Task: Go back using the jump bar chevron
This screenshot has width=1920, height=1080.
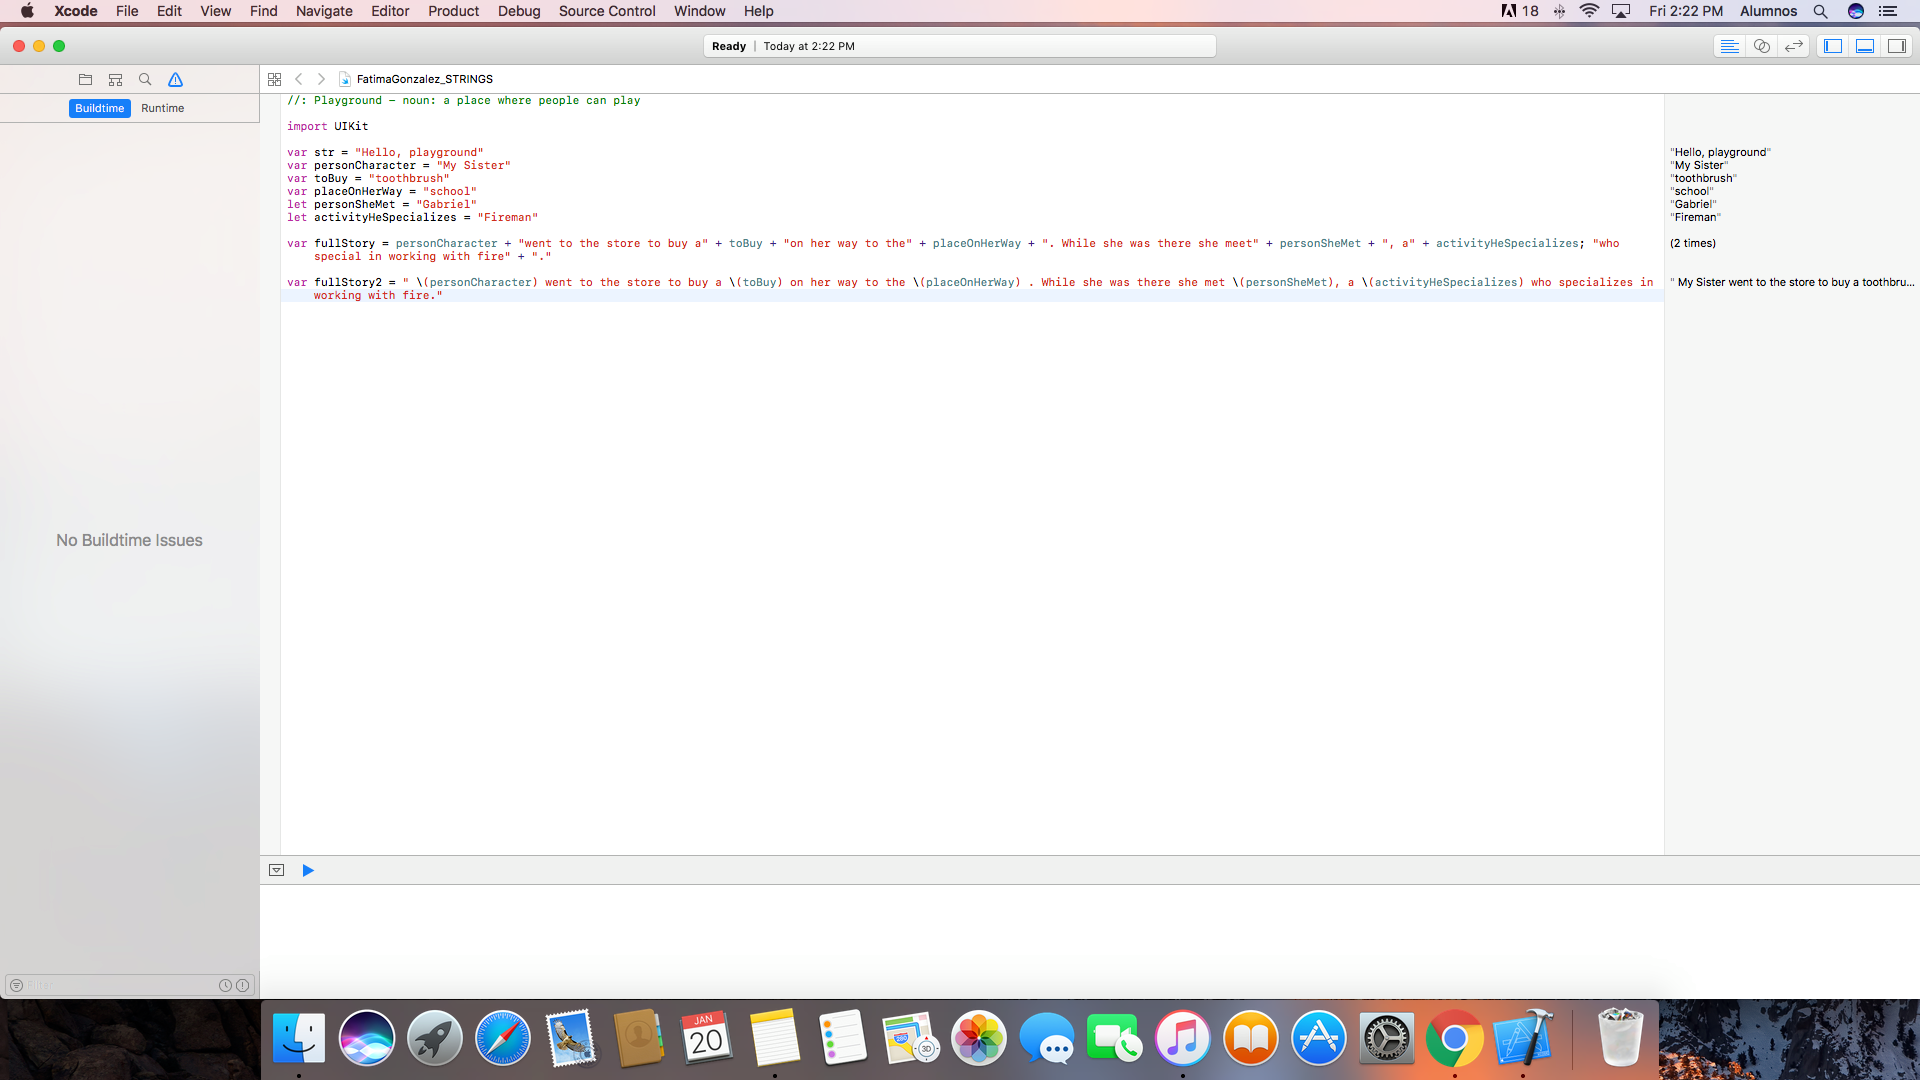Action: 299,78
